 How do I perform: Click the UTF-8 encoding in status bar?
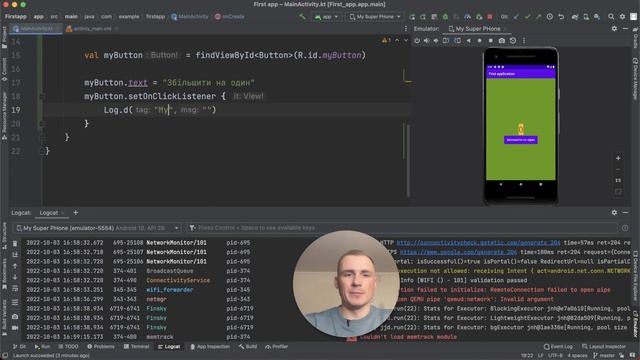click(555, 356)
